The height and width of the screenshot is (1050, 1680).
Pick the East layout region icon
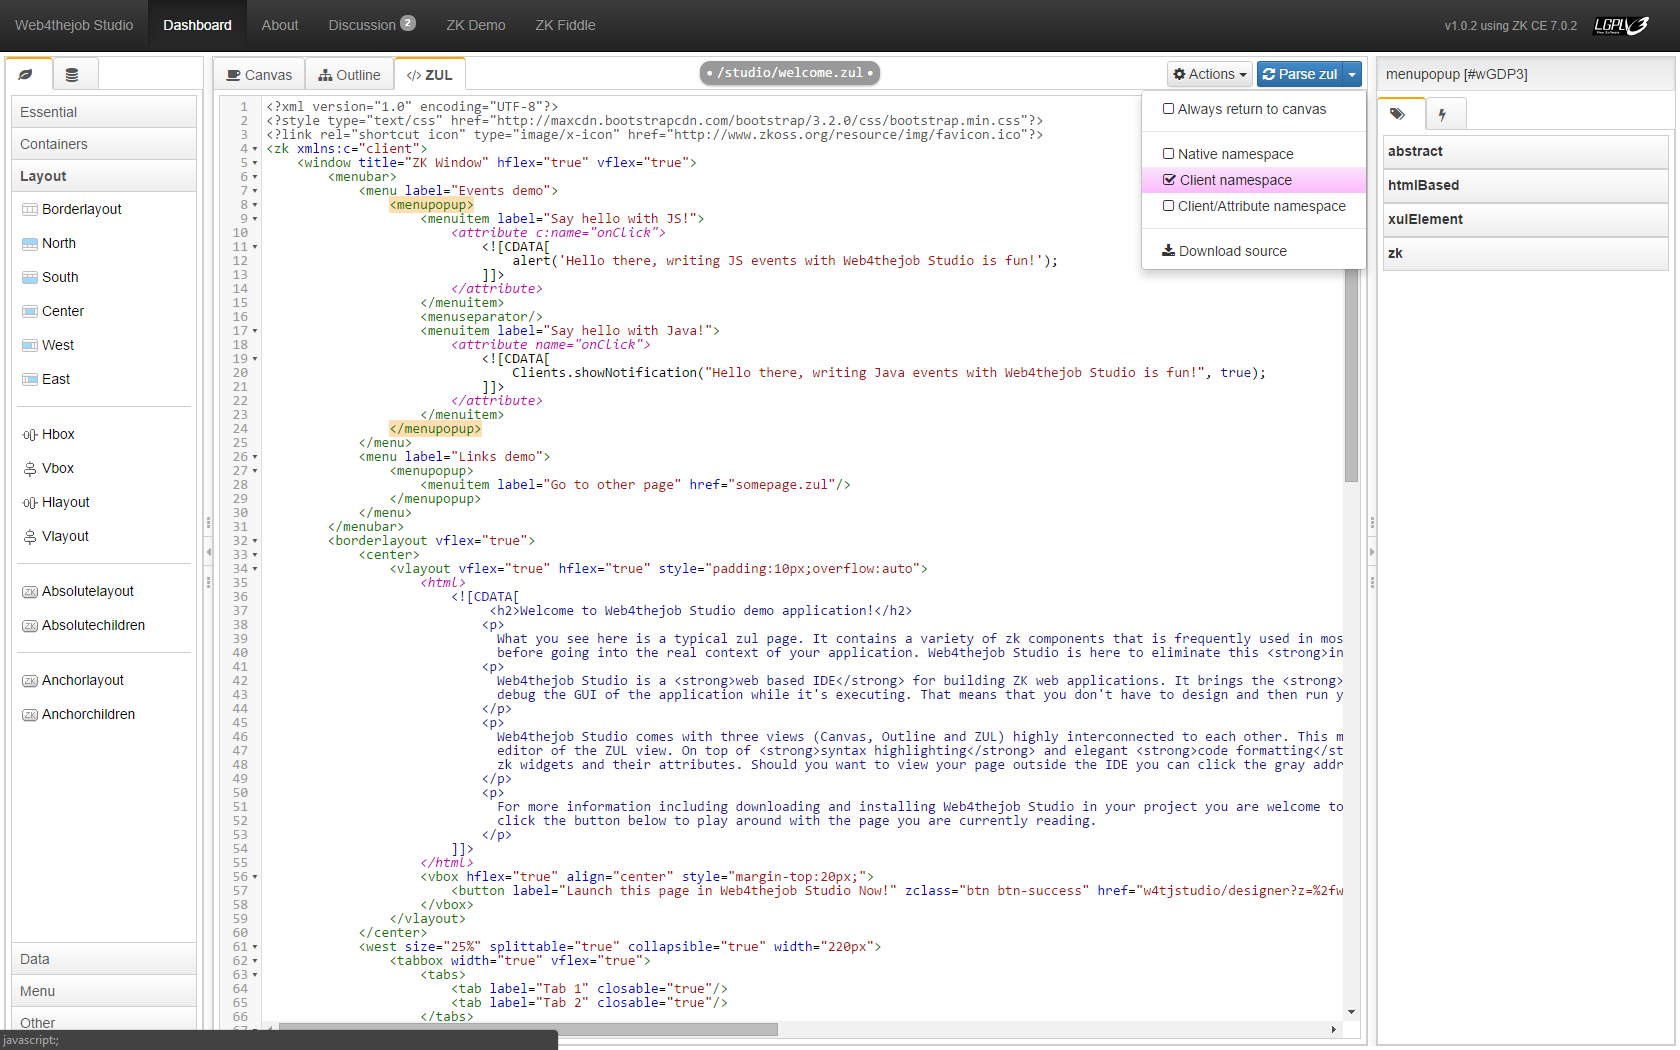click(x=30, y=380)
